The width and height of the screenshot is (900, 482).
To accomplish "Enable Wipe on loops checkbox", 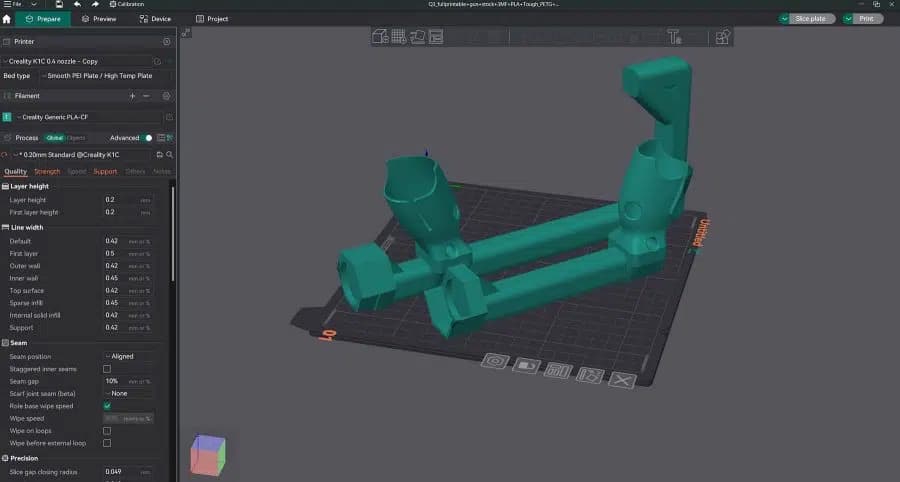I will click(107, 430).
